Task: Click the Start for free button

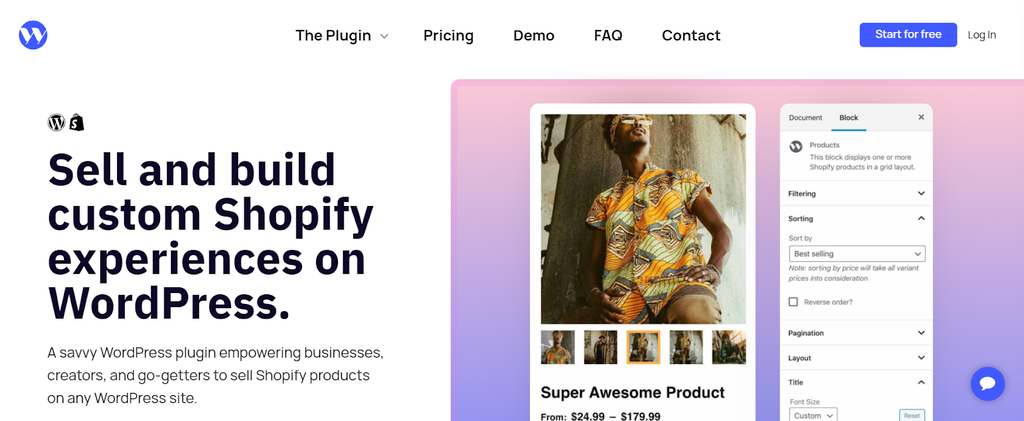Action: tap(908, 35)
